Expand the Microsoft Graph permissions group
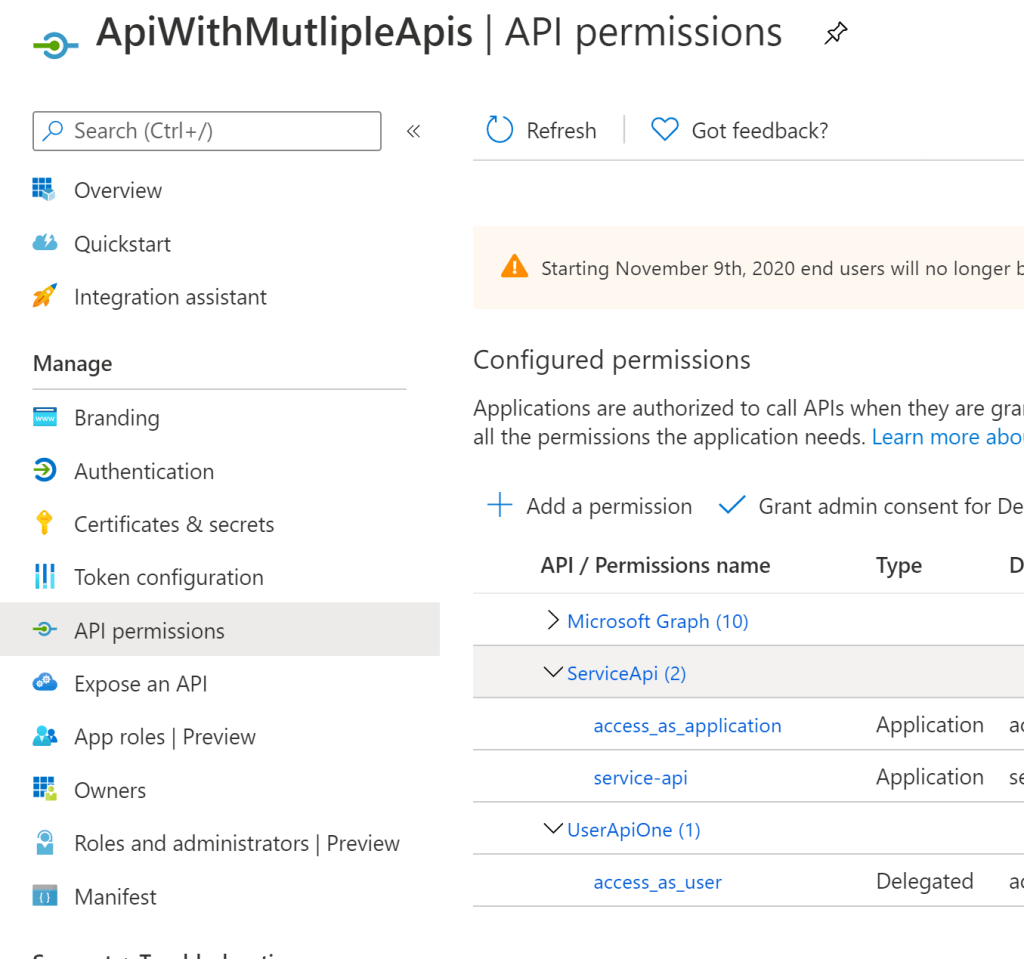This screenshot has height=959, width=1024. (x=552, y=620)
